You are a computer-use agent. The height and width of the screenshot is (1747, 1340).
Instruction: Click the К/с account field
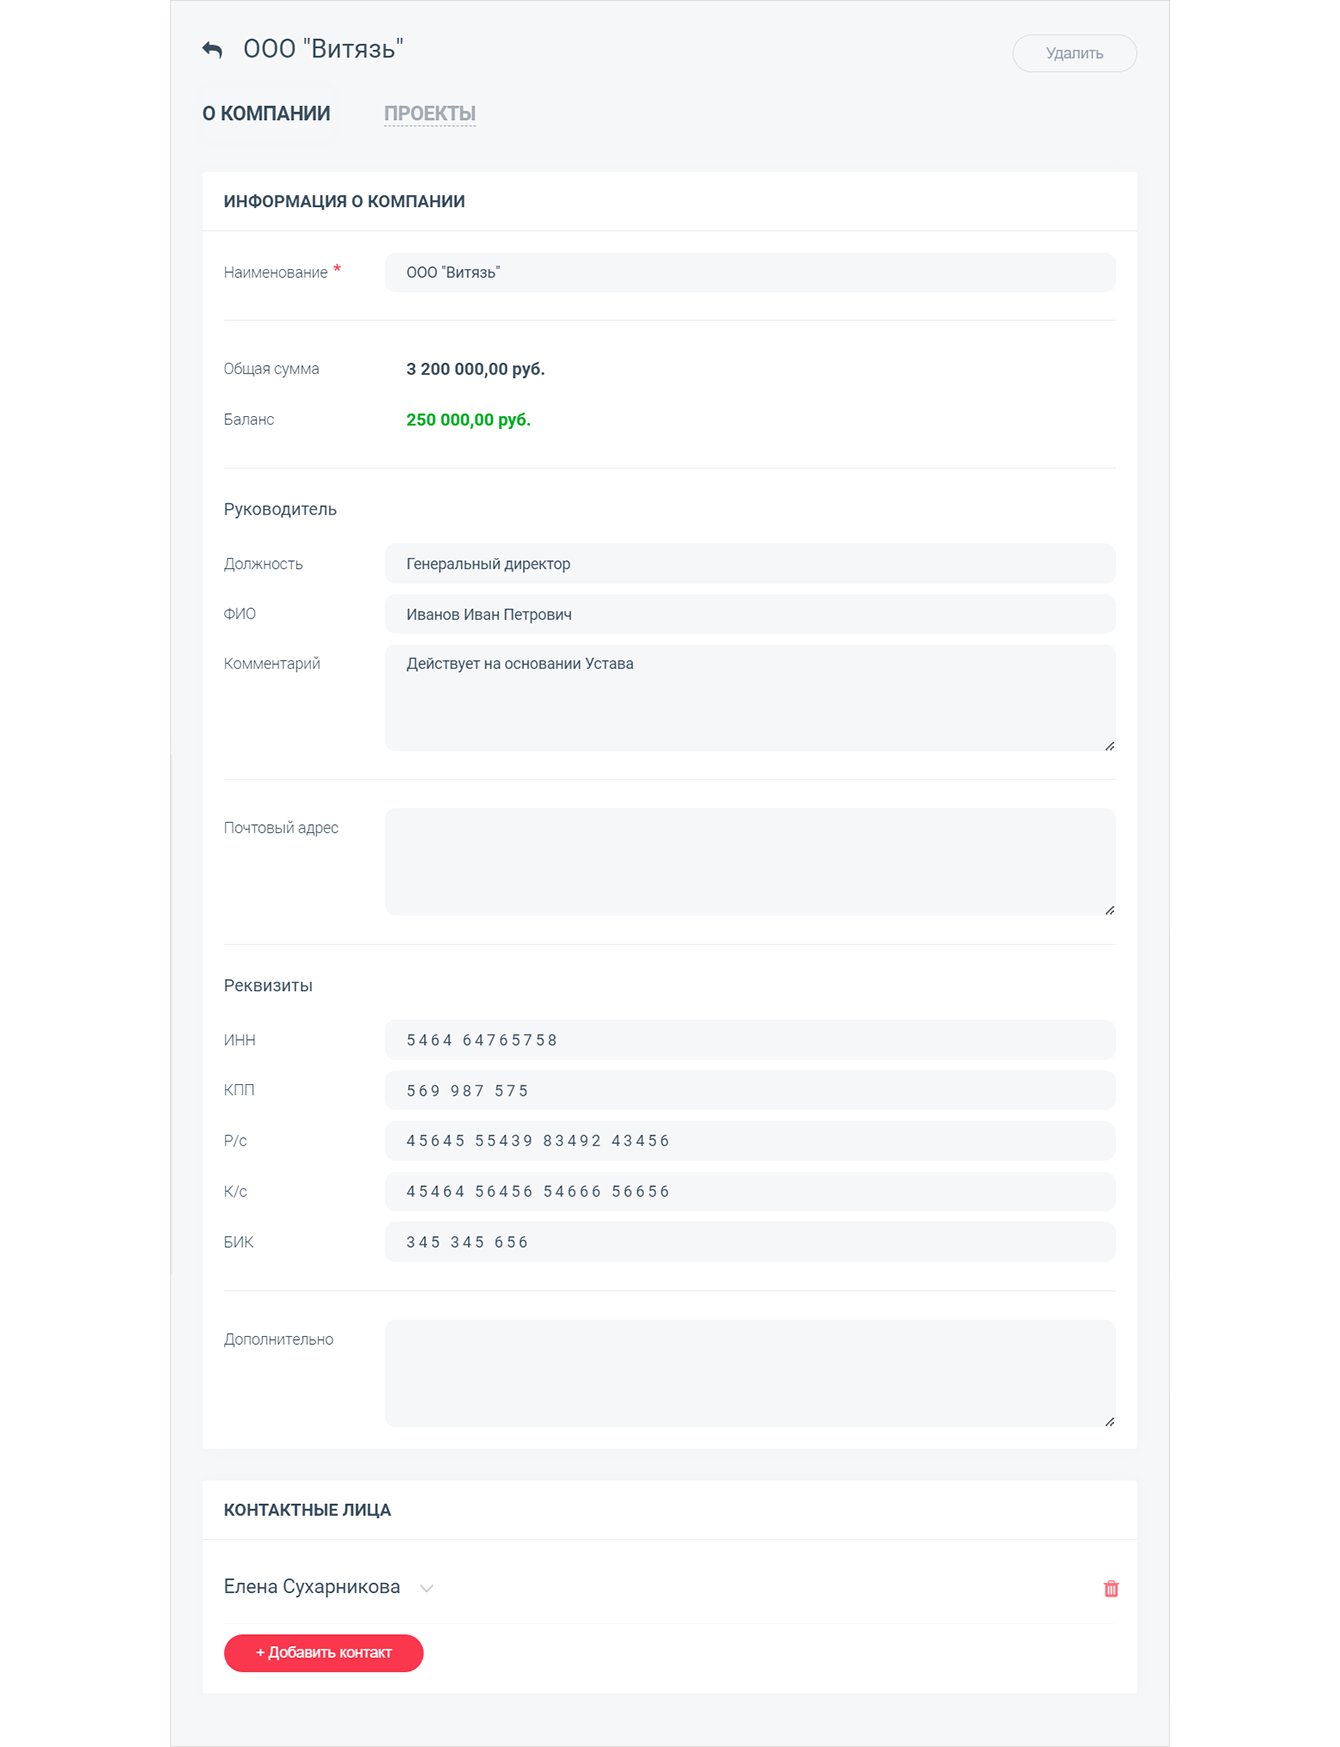pos(749,1192)
